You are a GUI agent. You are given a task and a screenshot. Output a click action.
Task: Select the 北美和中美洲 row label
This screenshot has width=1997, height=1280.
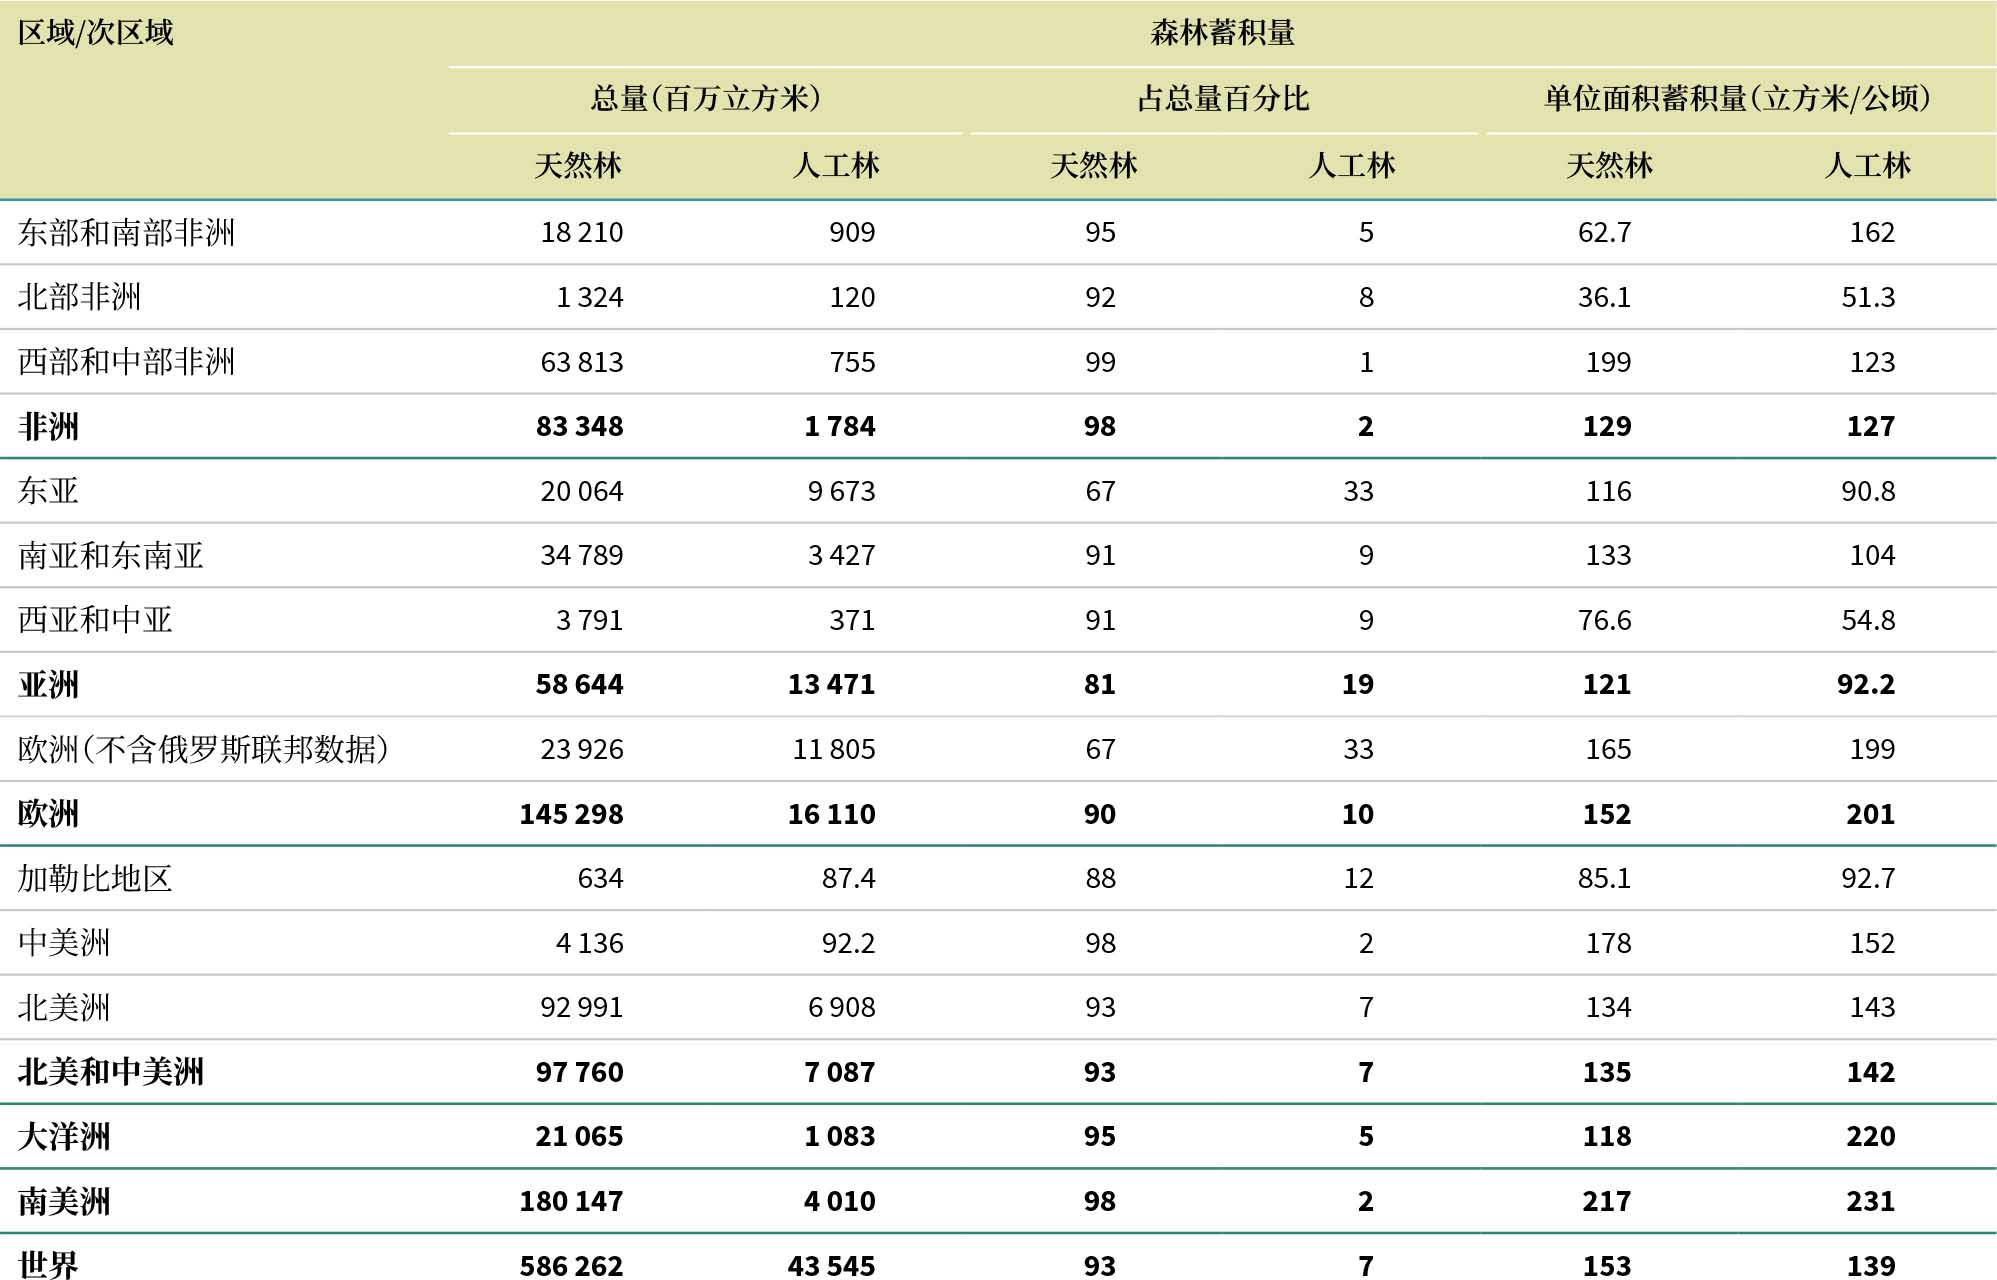[110, 1072]
